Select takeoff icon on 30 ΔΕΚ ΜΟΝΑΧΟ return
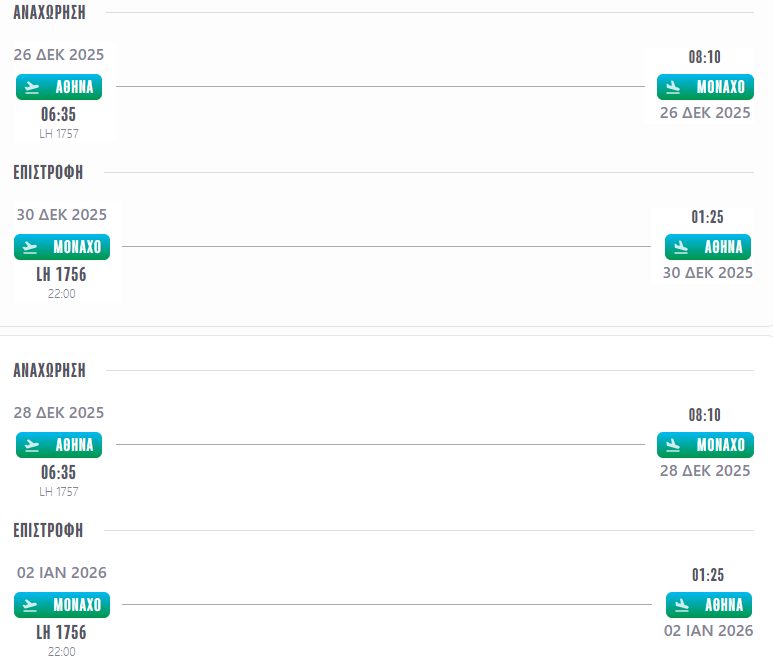The width and height of the screenshot is (773, 658). (x=31, y=247)
